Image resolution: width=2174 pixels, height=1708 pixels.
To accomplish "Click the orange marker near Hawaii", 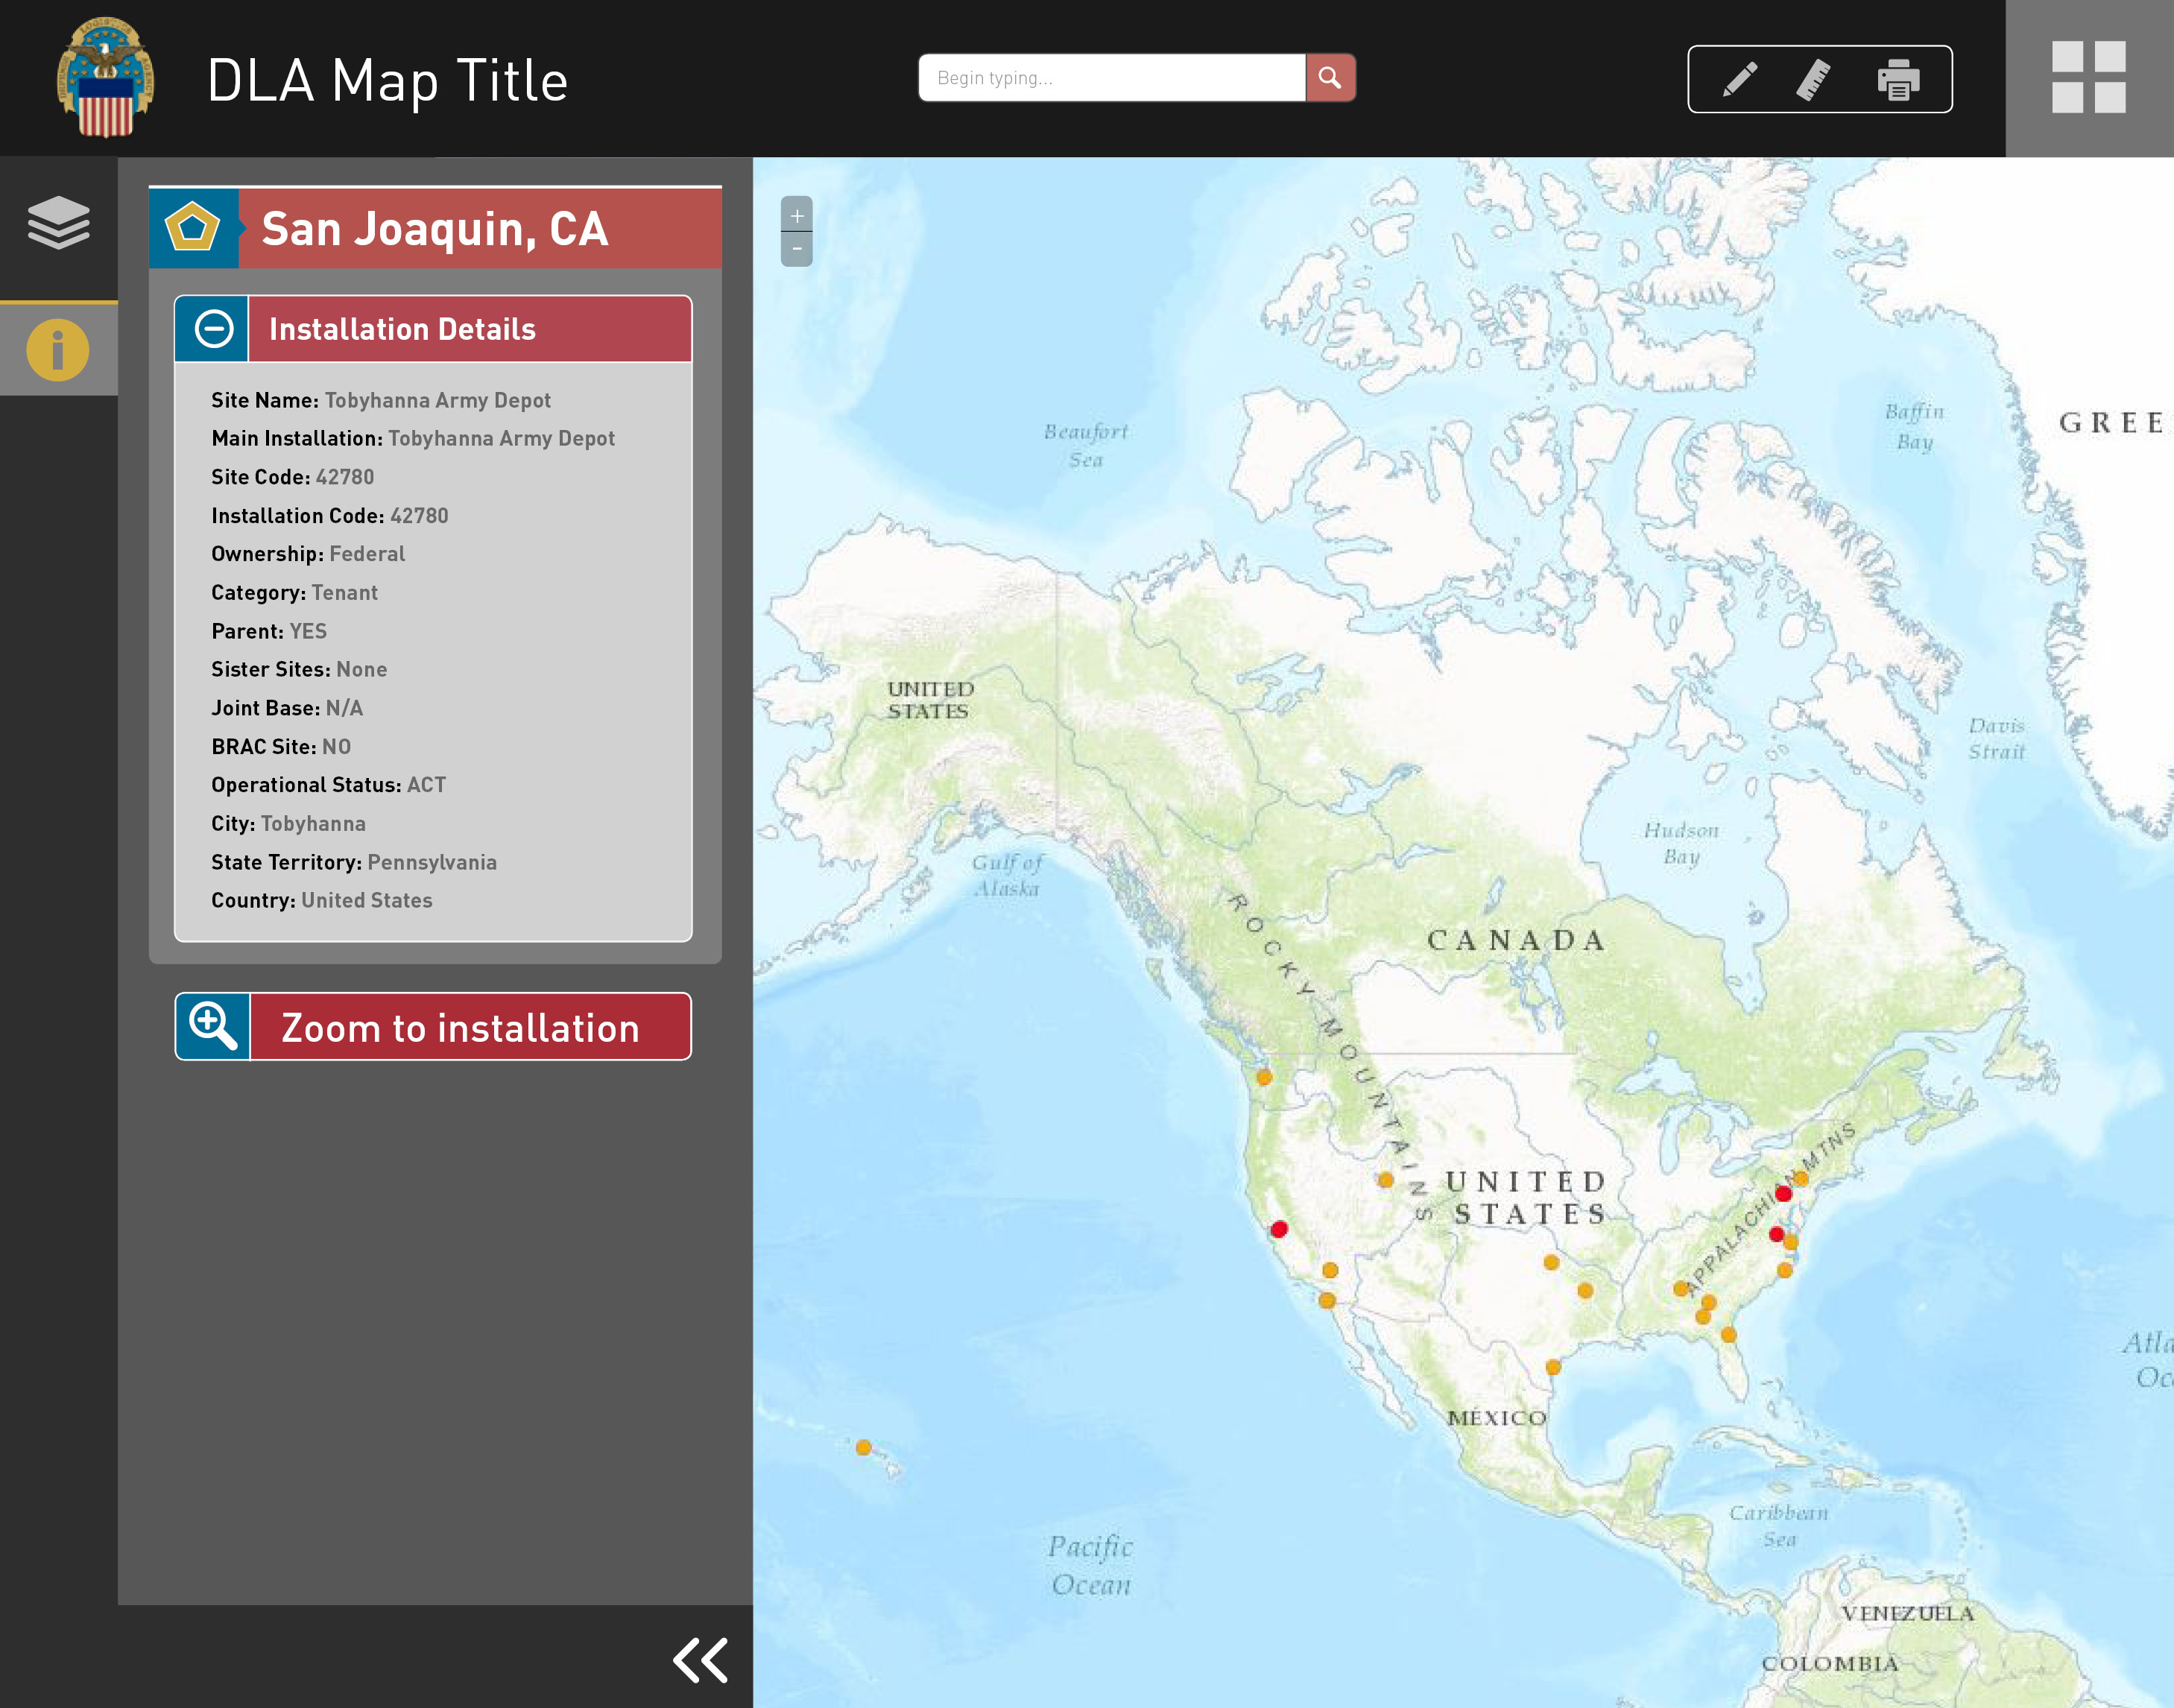I will 864,1447.
